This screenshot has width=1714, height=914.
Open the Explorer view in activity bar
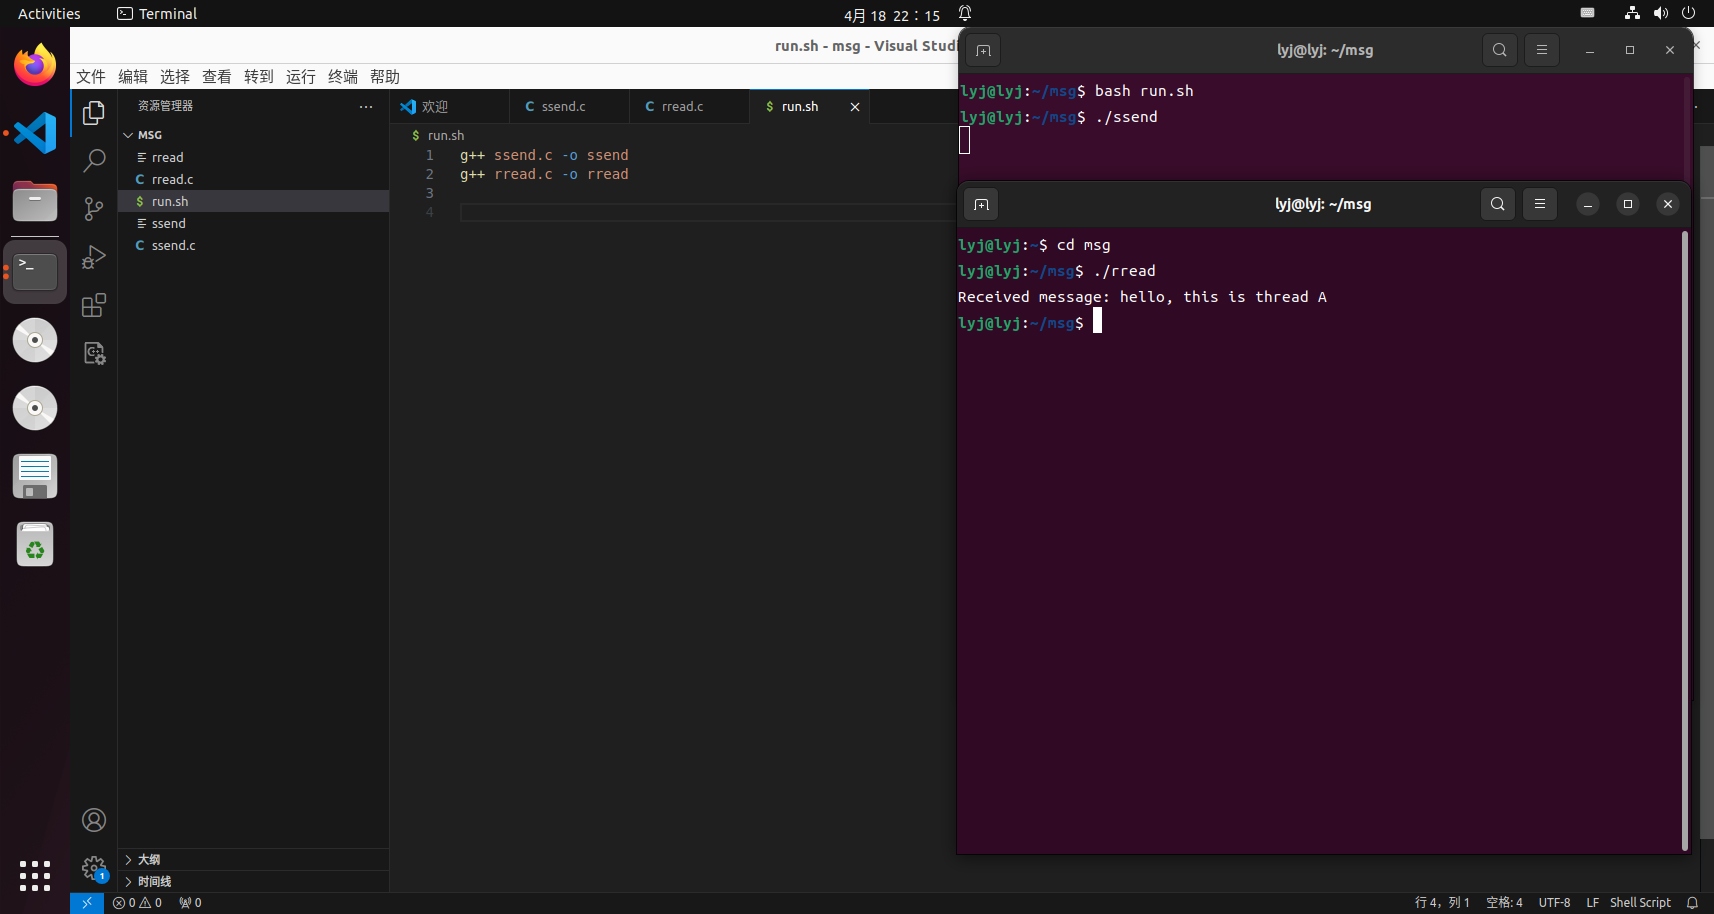[x=94, y=113]
